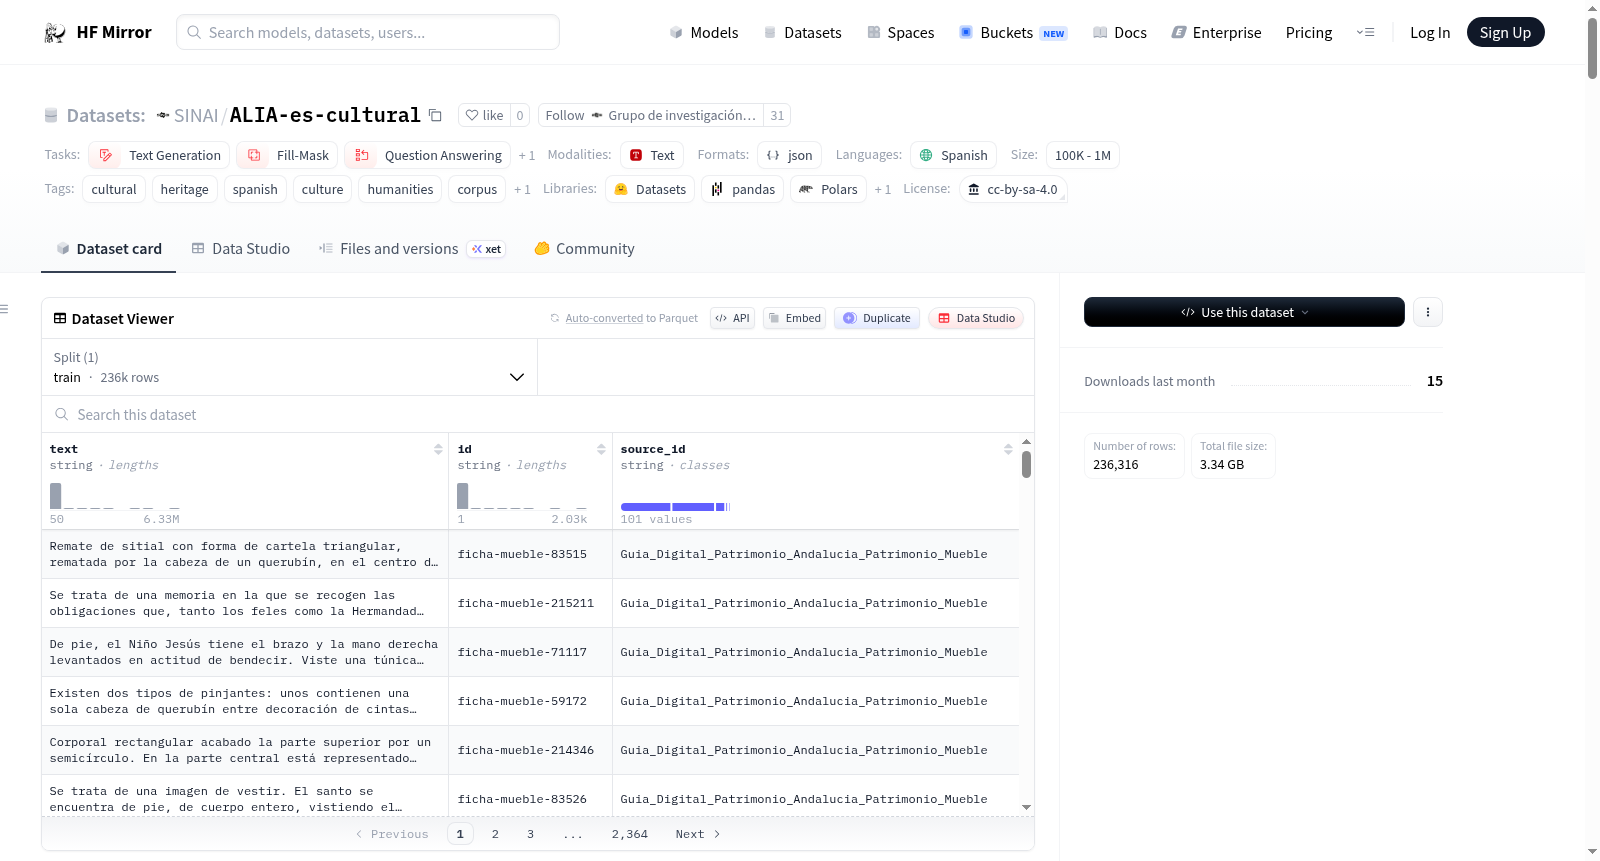1600x861 pixels.
Task: Click the heart like icon
Action: pos(472,115)
